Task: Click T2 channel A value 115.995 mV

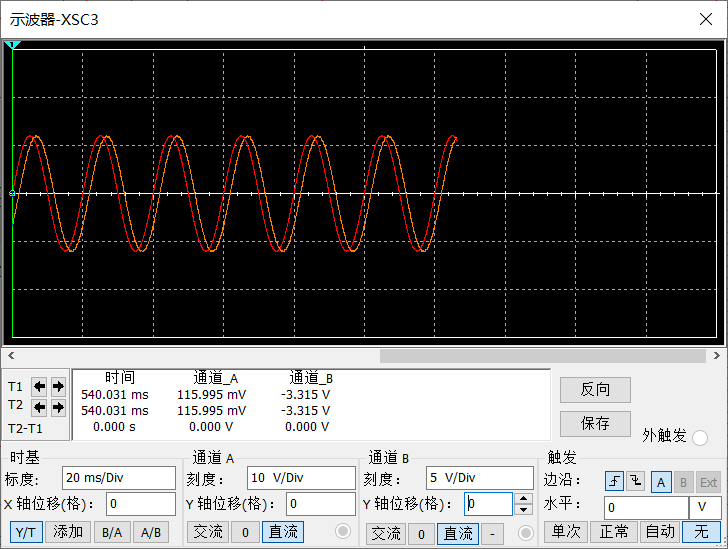Action: (211, 411)
